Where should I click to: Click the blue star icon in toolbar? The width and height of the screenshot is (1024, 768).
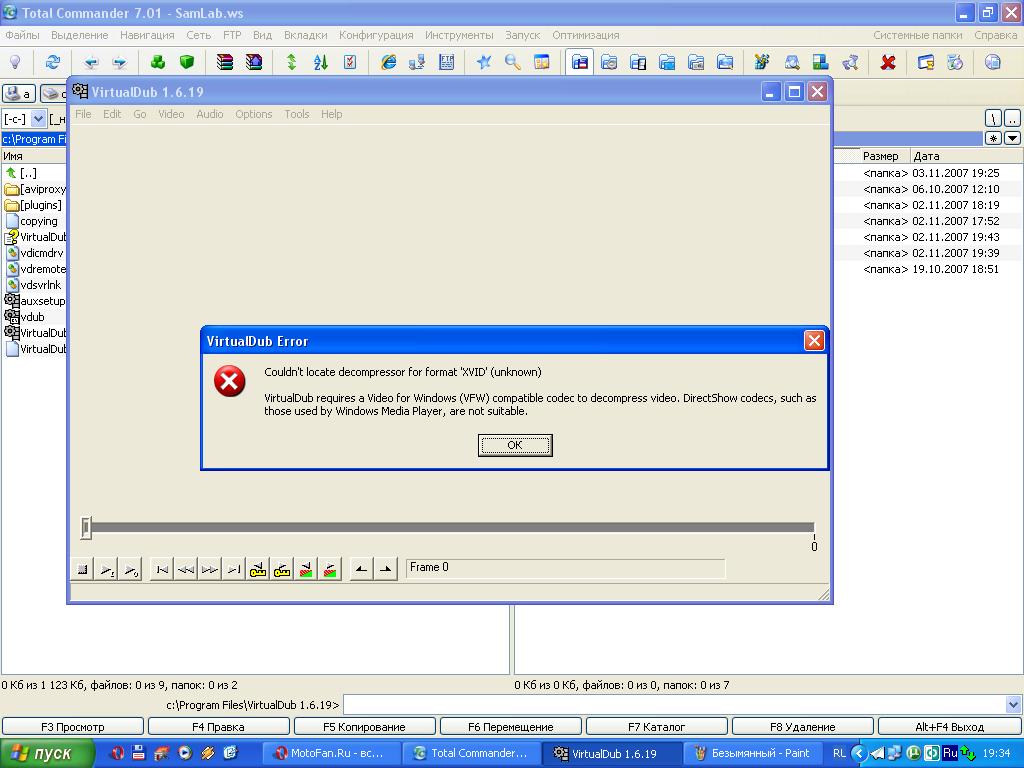(x=484, y=63)
